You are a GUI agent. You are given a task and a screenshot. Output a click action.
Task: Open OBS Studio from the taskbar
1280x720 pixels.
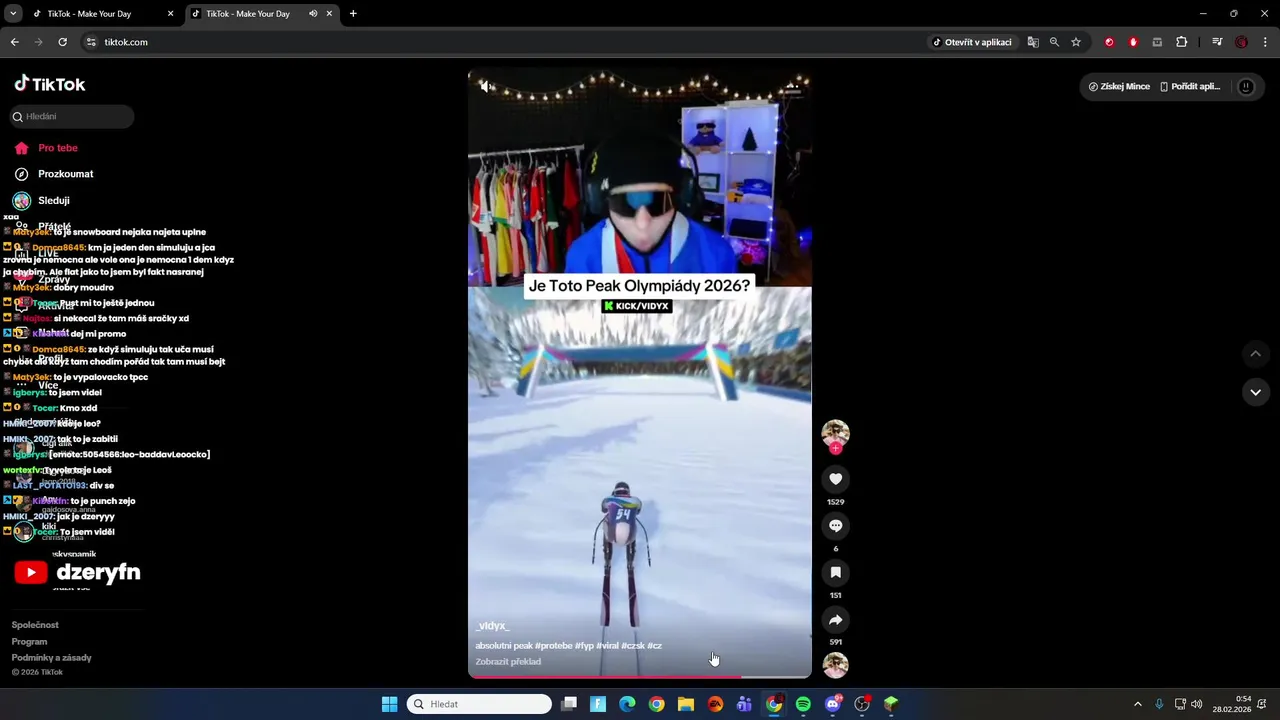point(862,704)
